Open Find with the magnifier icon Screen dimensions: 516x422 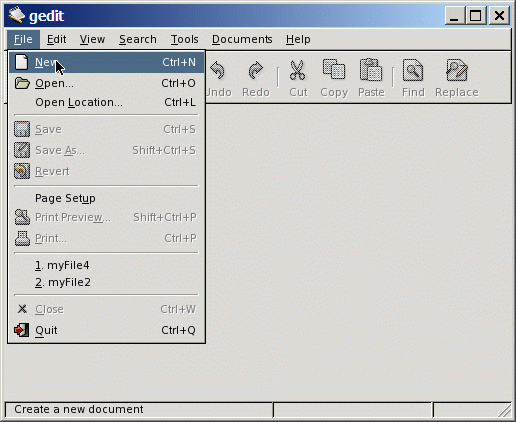click(x=413, y=70)
